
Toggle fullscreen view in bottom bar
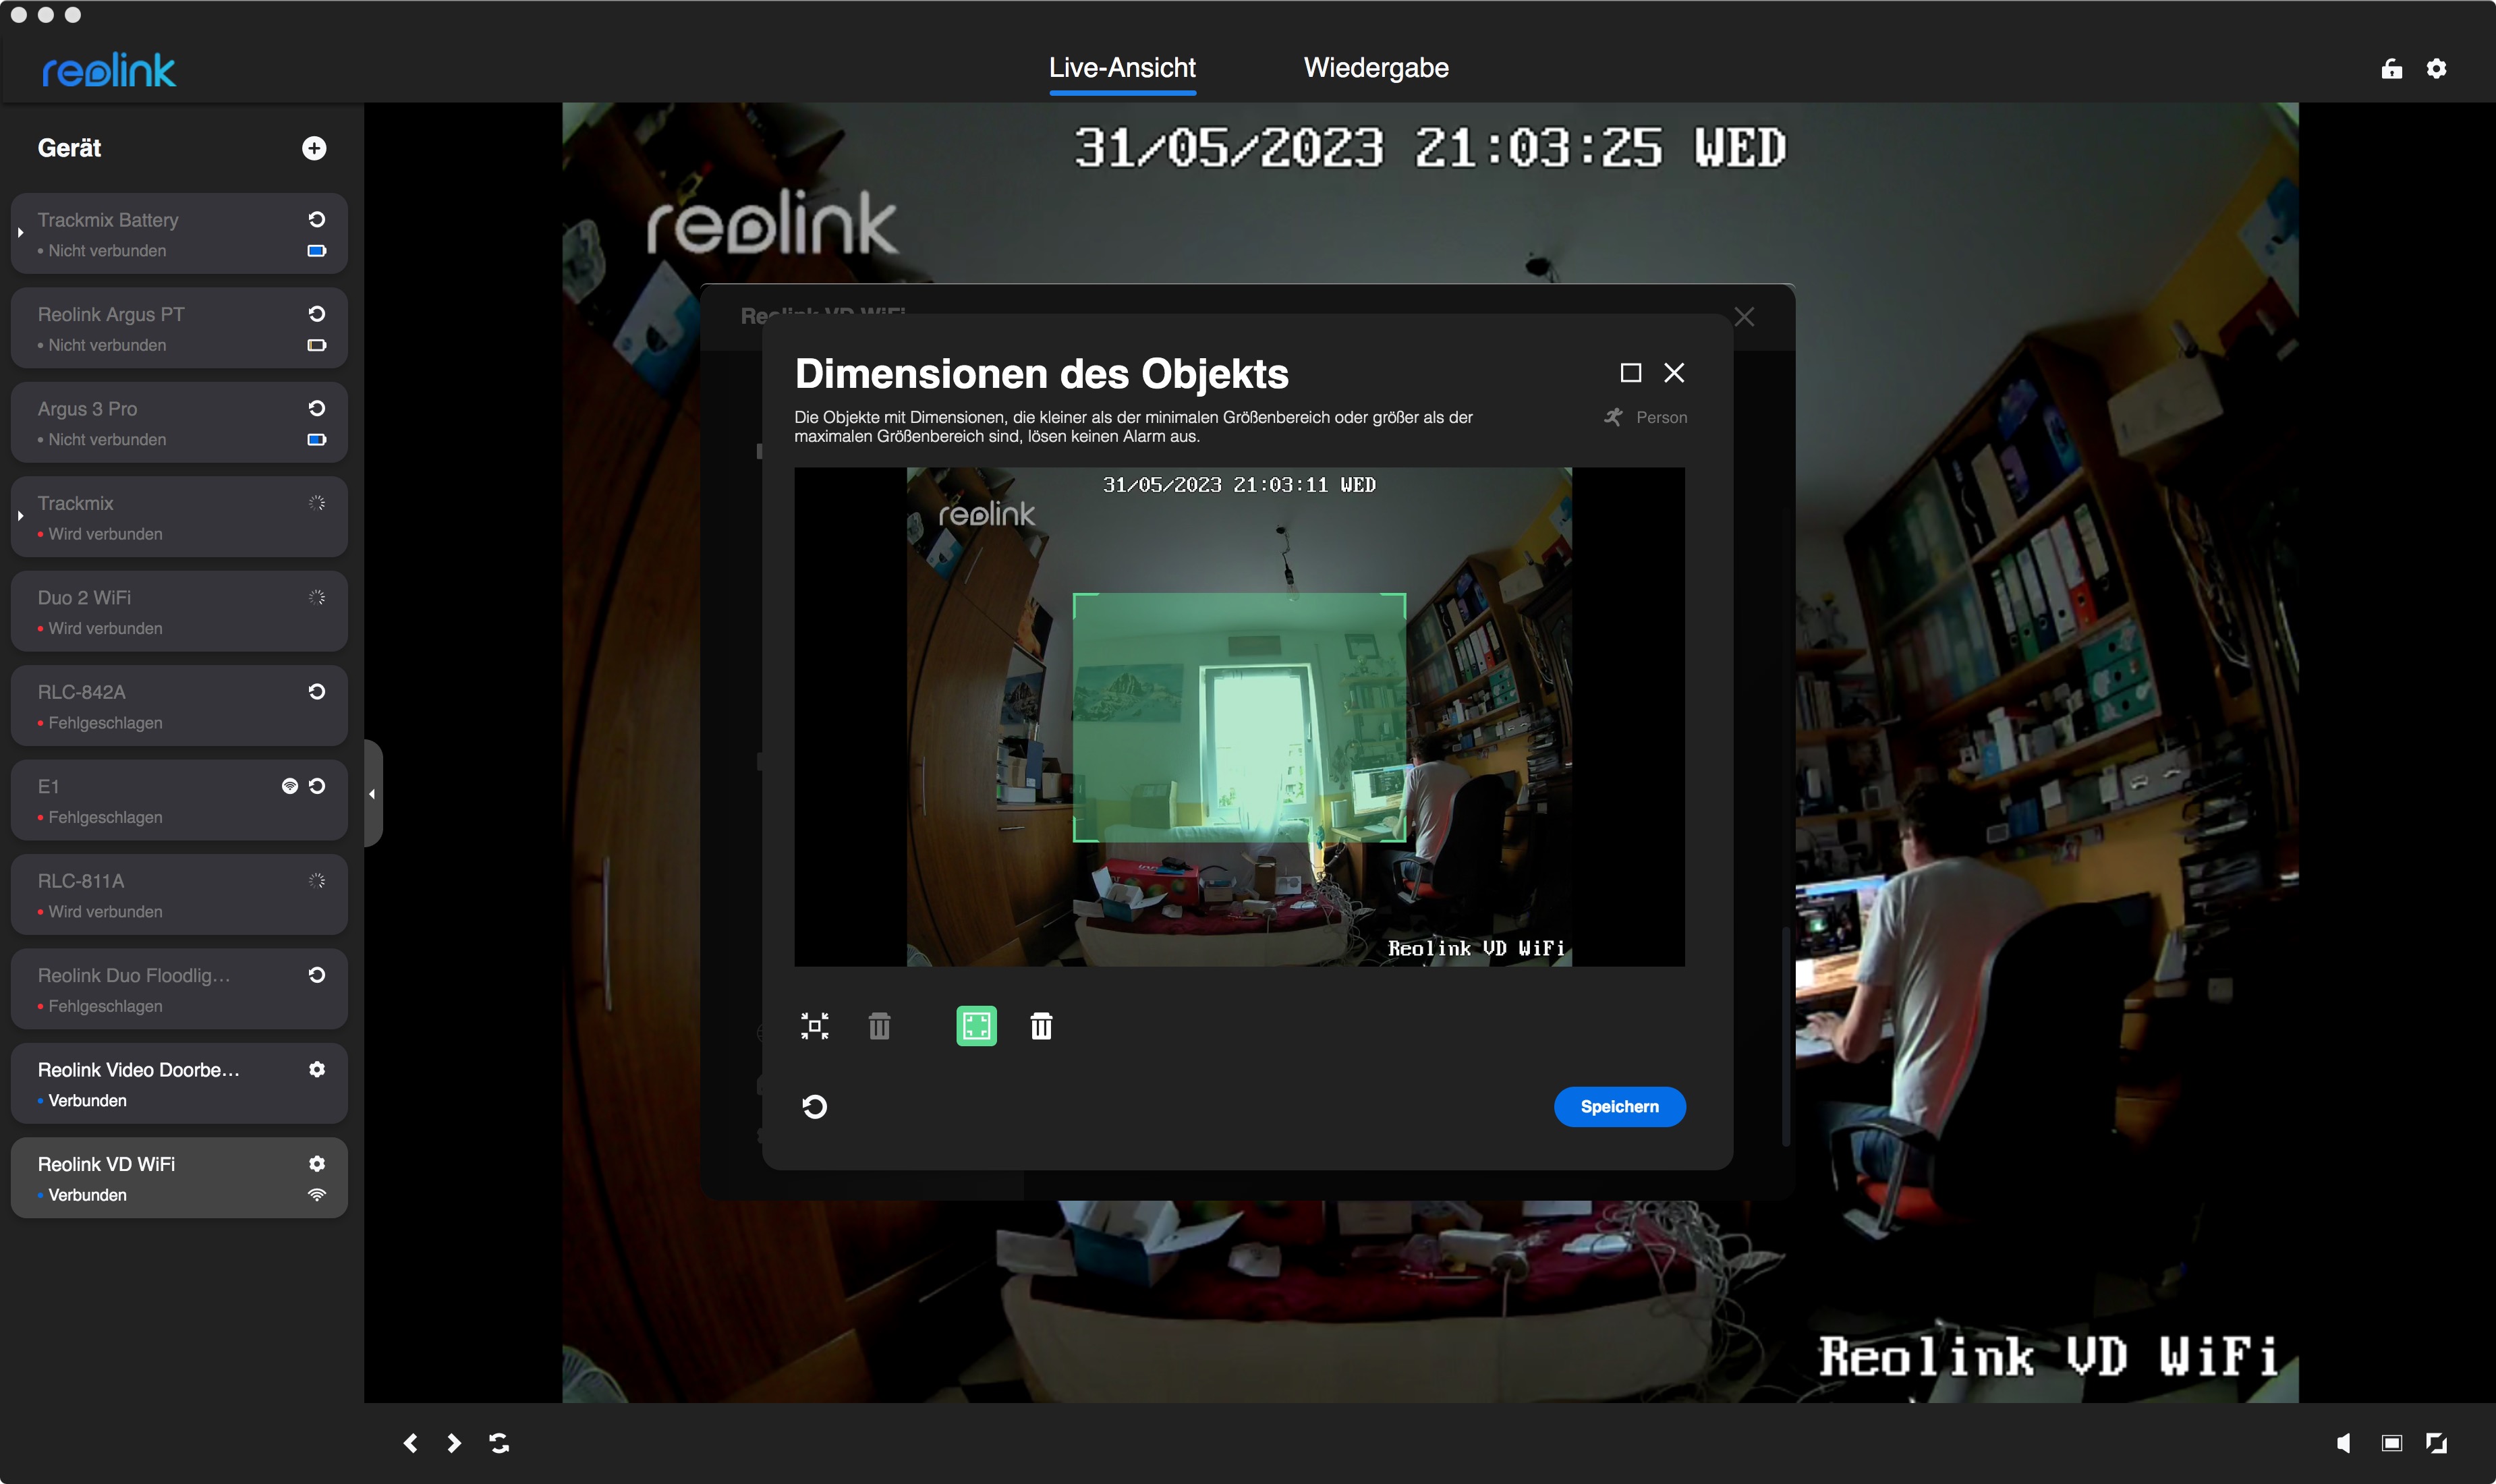coord(2436,1442)
